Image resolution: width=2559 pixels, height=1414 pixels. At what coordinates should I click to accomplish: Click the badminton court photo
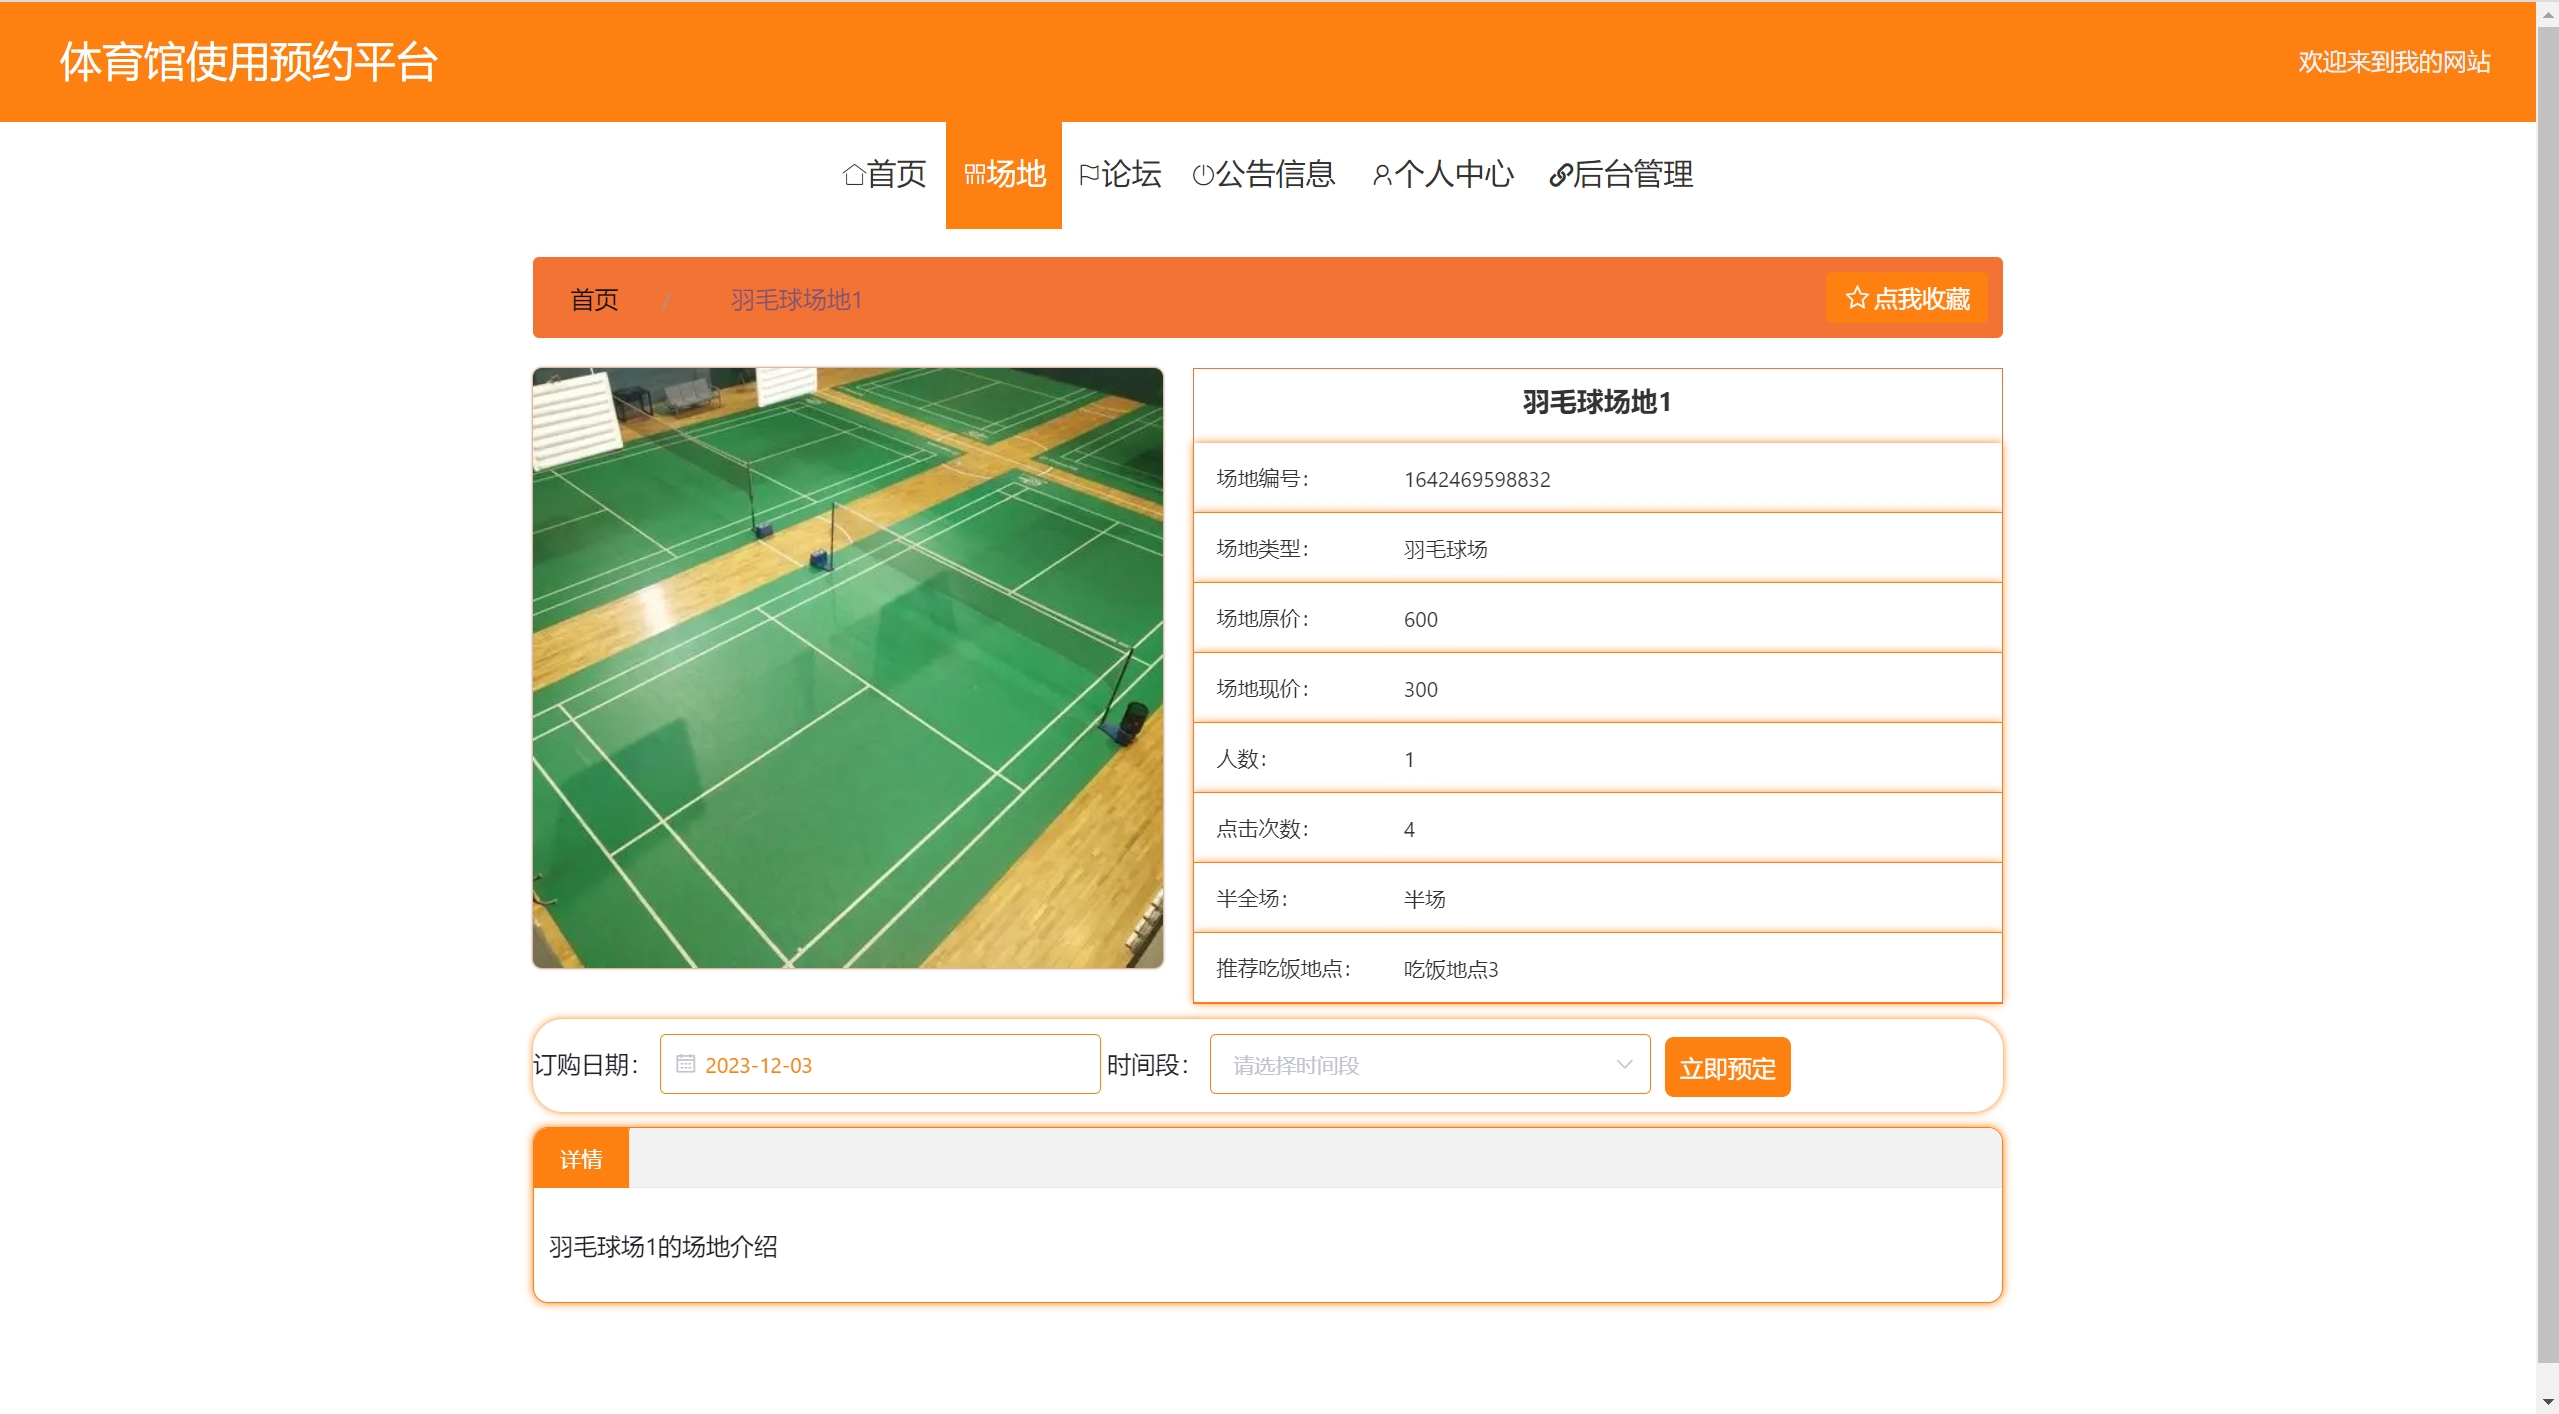coord(847,667)
